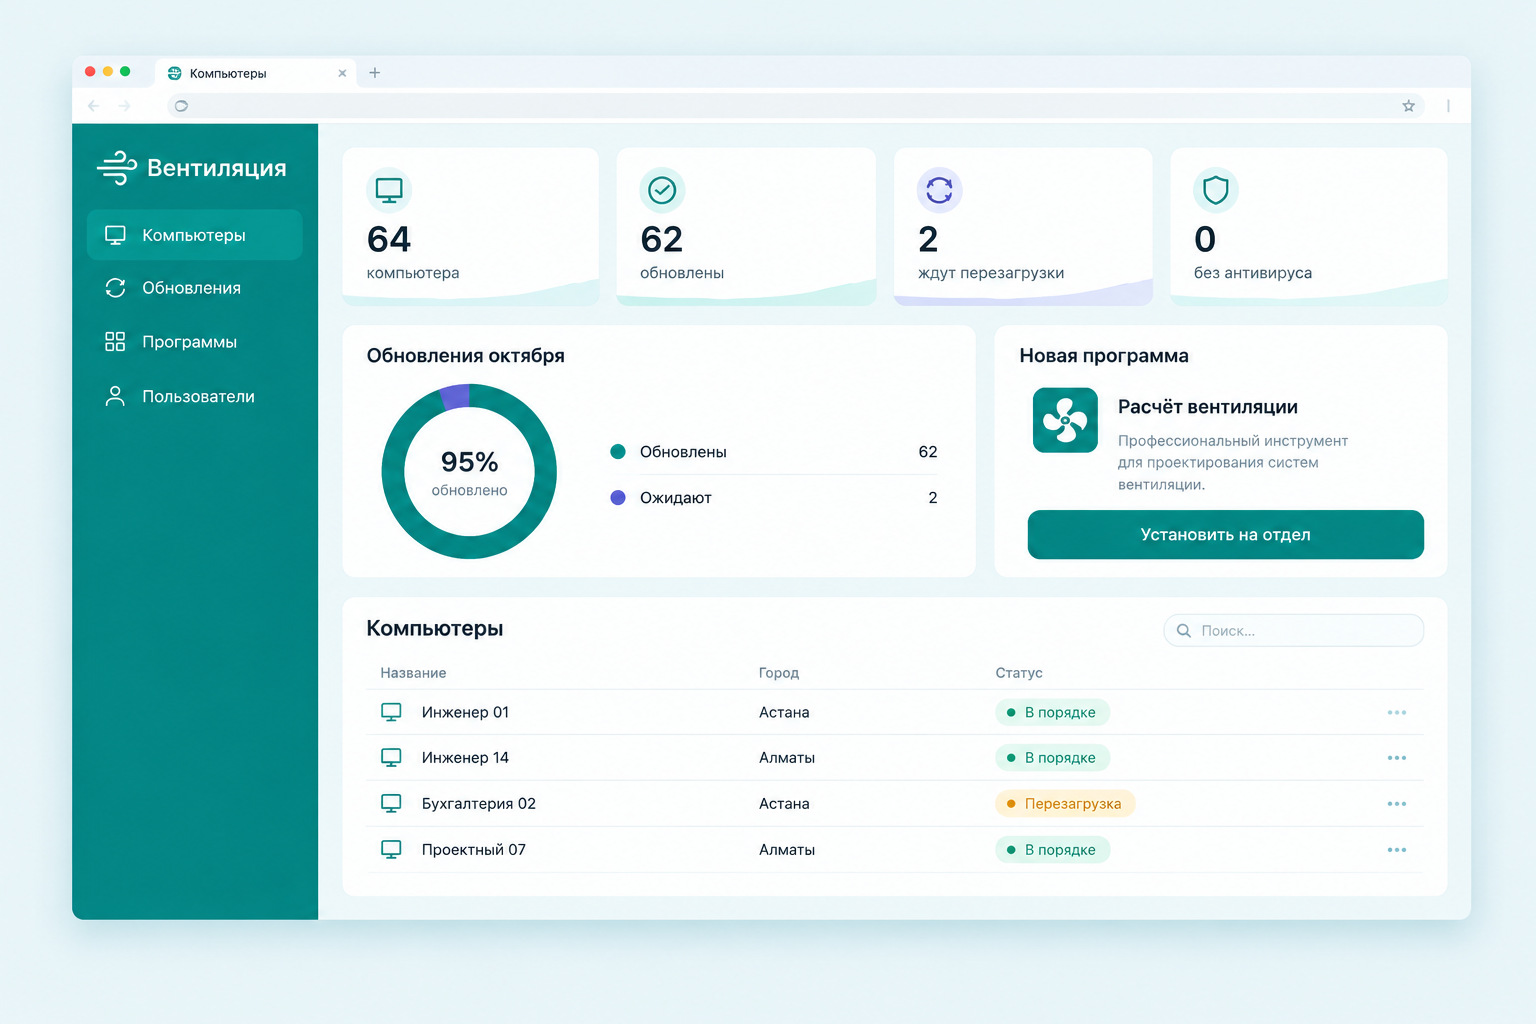Click the Вентиляция wind logo icon
The image size is (1536, 1024).
point(116,168)
